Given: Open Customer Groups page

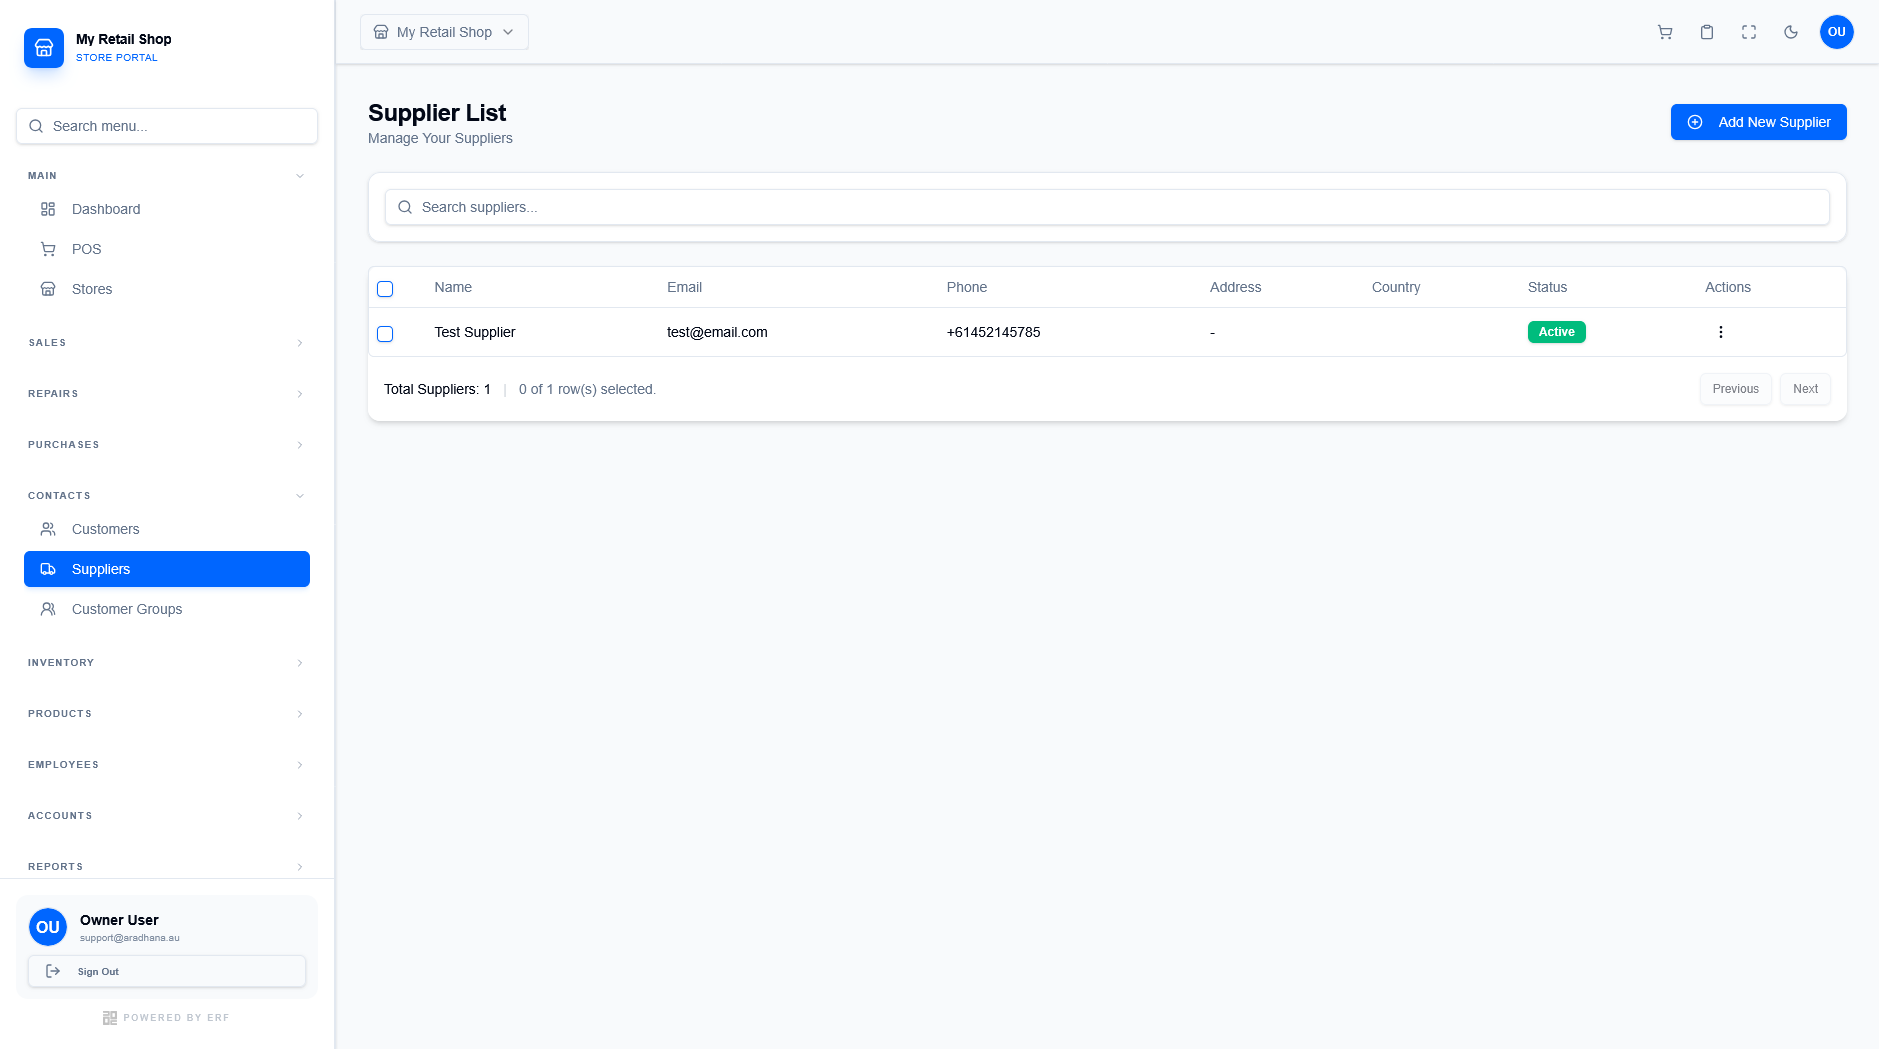Looking at the screenshot, I should 127,609.
